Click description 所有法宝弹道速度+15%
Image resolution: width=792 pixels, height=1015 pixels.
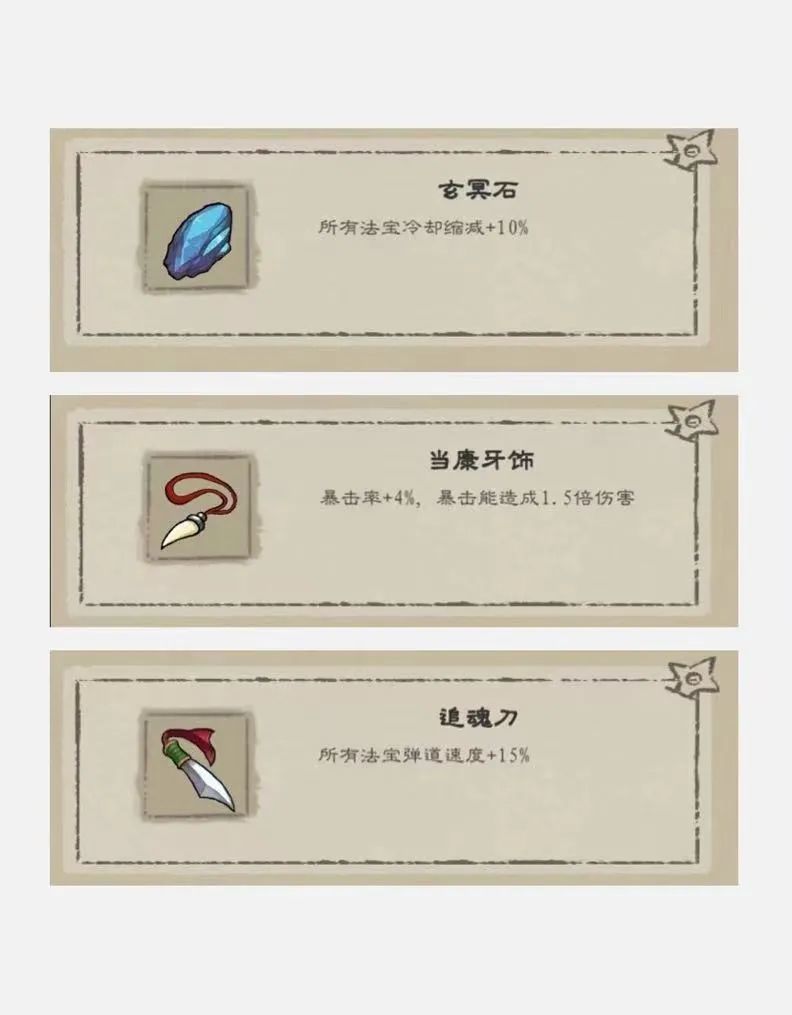click(x=424, y=755)
